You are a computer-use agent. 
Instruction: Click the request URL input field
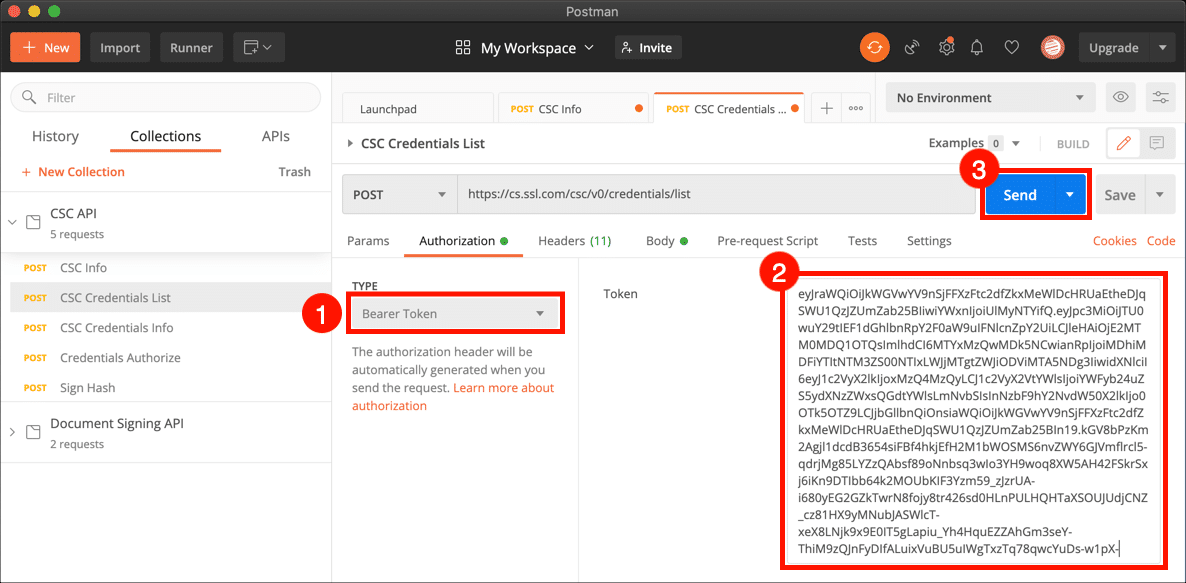715,195
